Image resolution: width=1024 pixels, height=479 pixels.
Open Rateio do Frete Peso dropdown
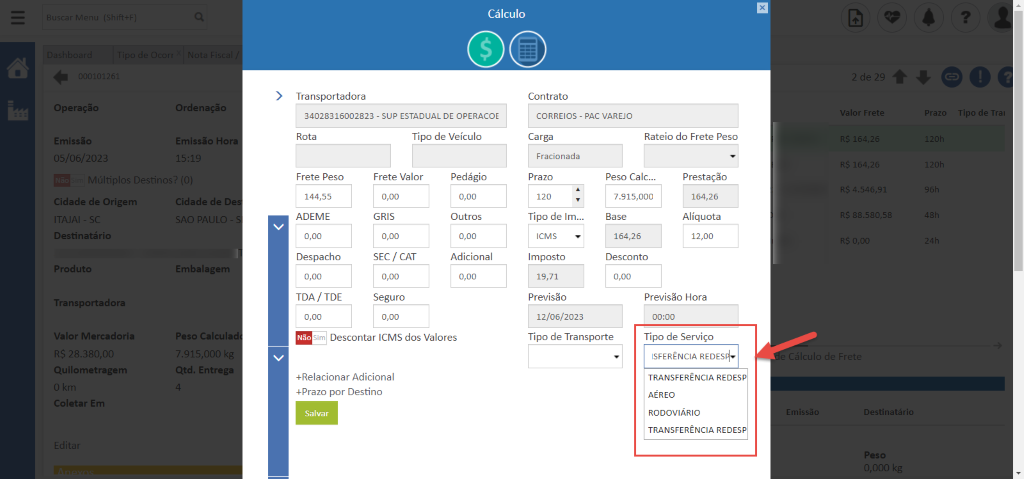tap(691, 156)
